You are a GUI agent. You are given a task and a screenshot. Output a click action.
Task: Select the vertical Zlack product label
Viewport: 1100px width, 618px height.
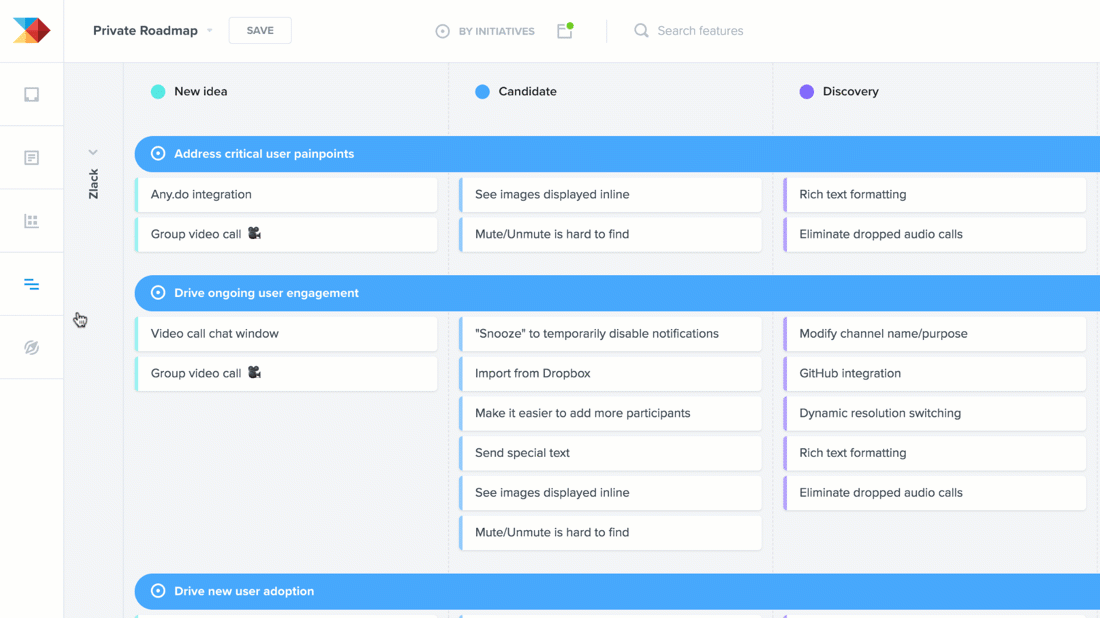93,184
